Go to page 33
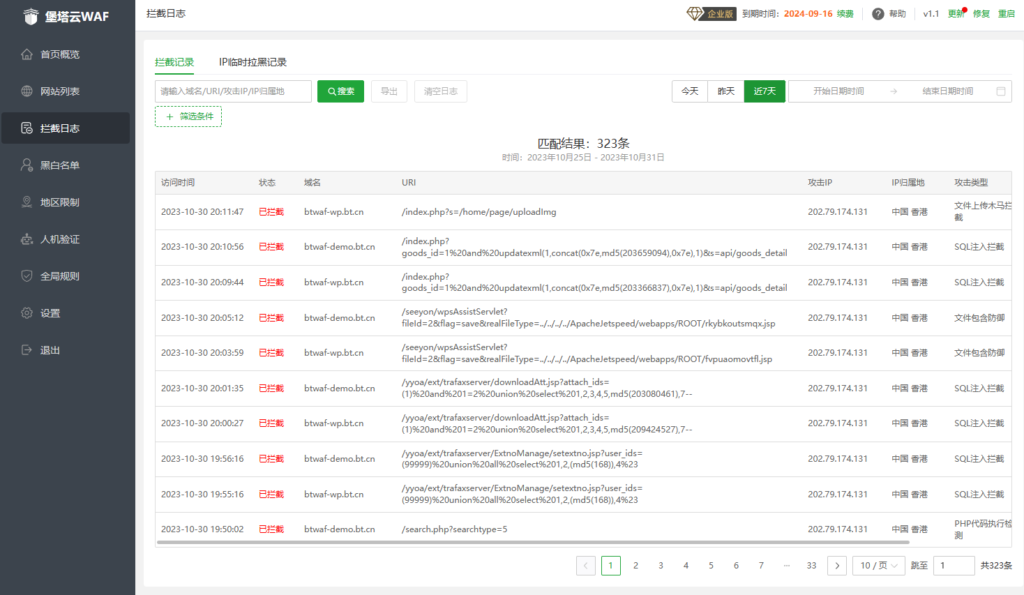The width and height of the screenshot is (1024, 595). point(811,566)
